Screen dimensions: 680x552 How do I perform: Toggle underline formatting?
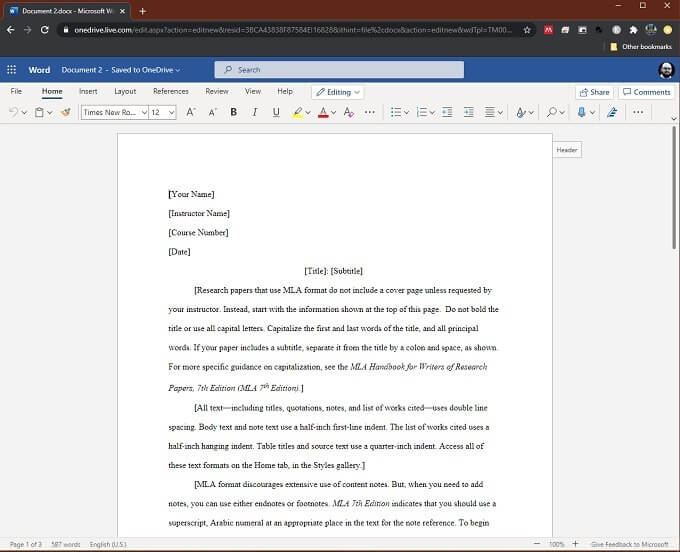276,113
